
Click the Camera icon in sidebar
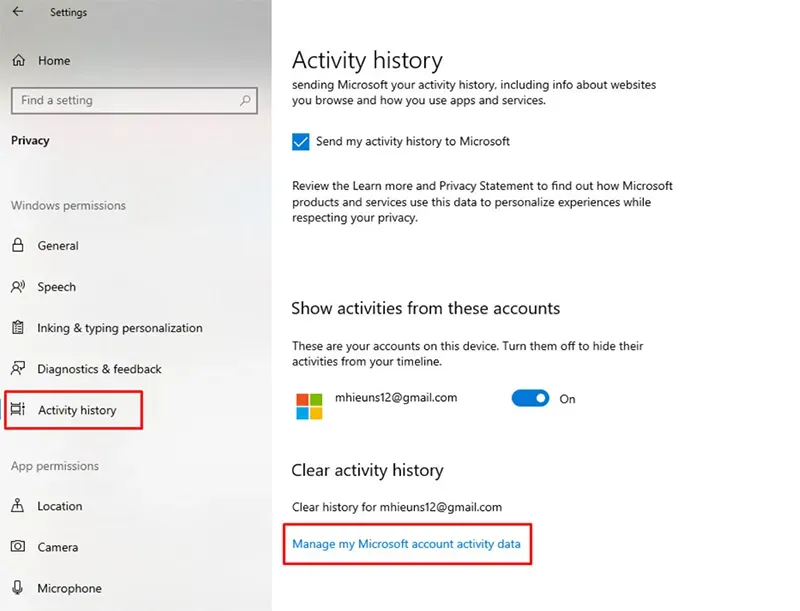18,547
